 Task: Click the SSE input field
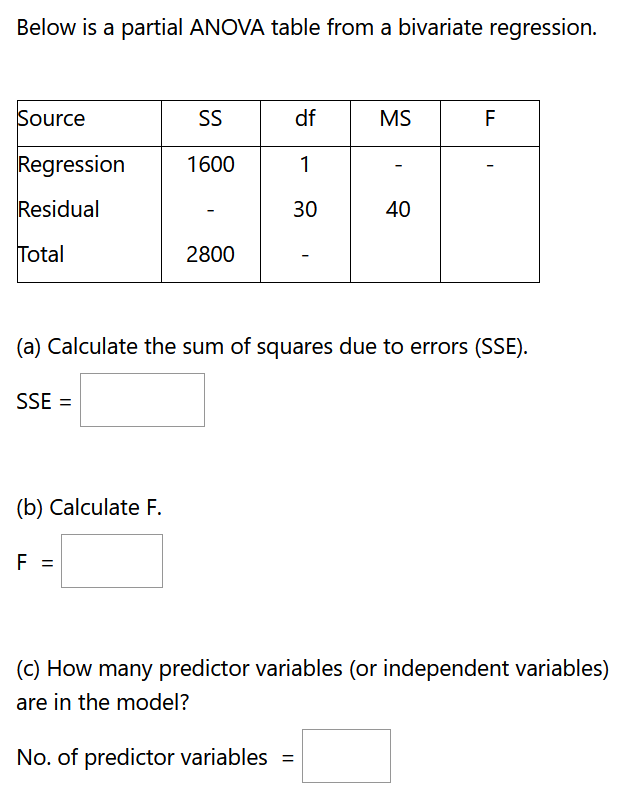(x=142, y=400)
